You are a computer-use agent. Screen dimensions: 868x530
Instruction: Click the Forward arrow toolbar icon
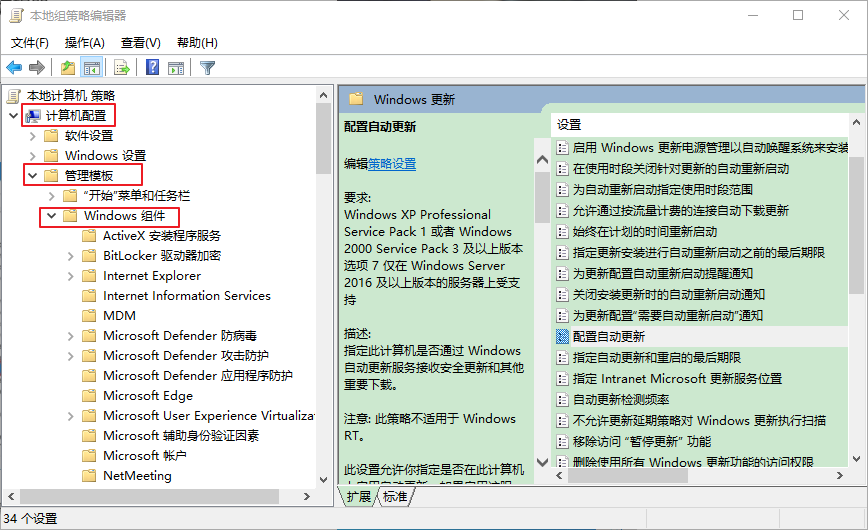(x=37, y=68)
